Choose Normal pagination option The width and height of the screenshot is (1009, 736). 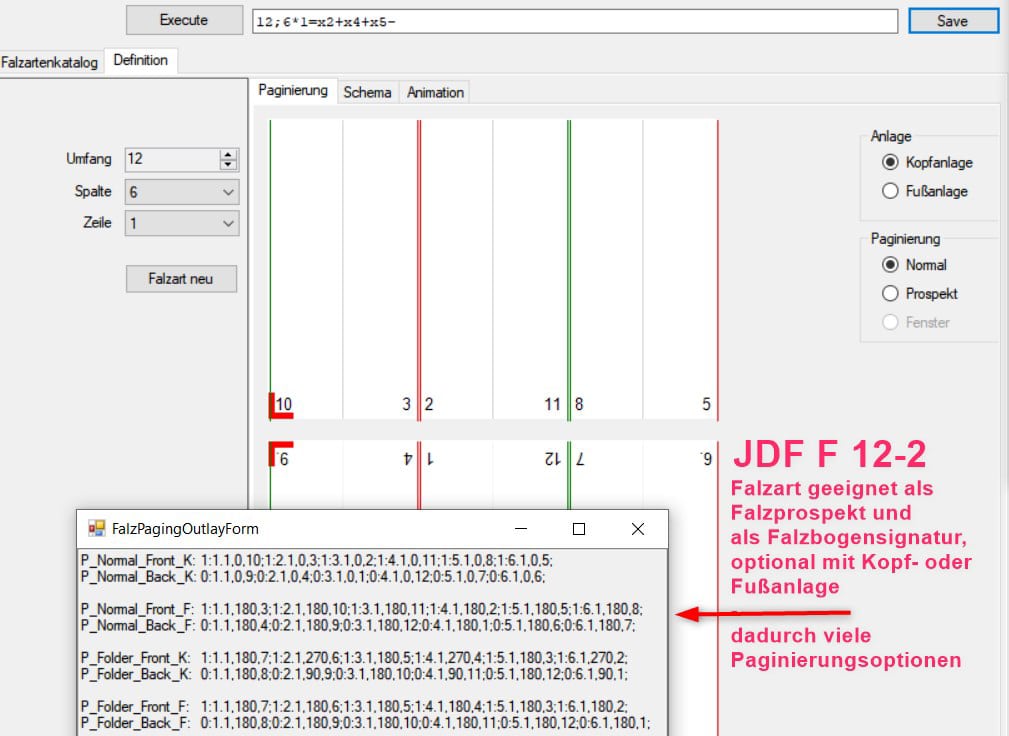[890, 265]
